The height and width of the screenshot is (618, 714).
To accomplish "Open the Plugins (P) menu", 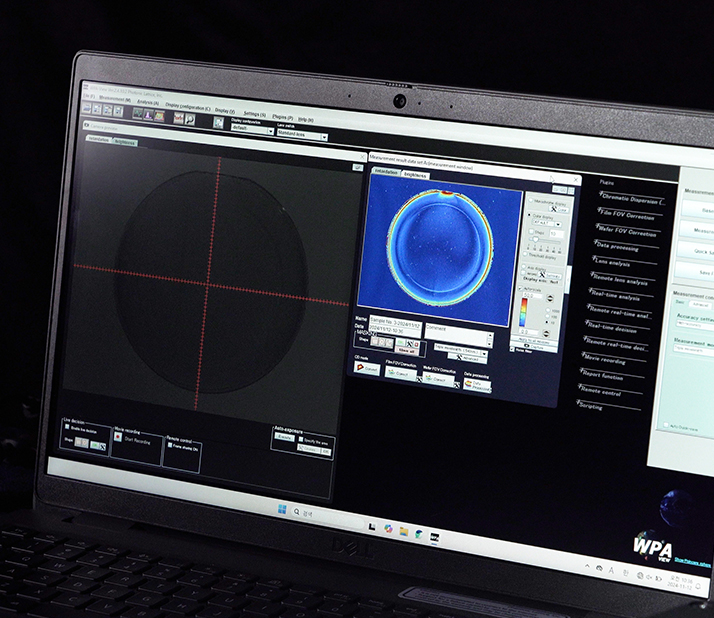I will [282, 117].
